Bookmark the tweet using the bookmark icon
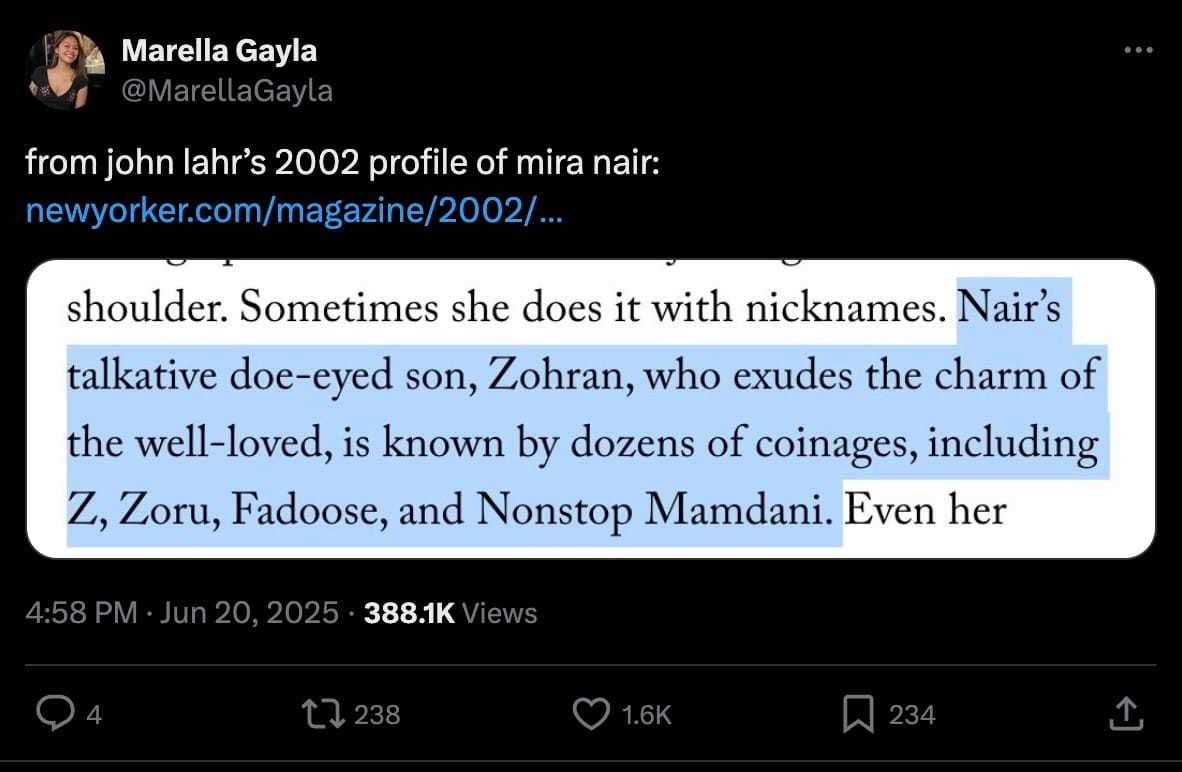 859,713
